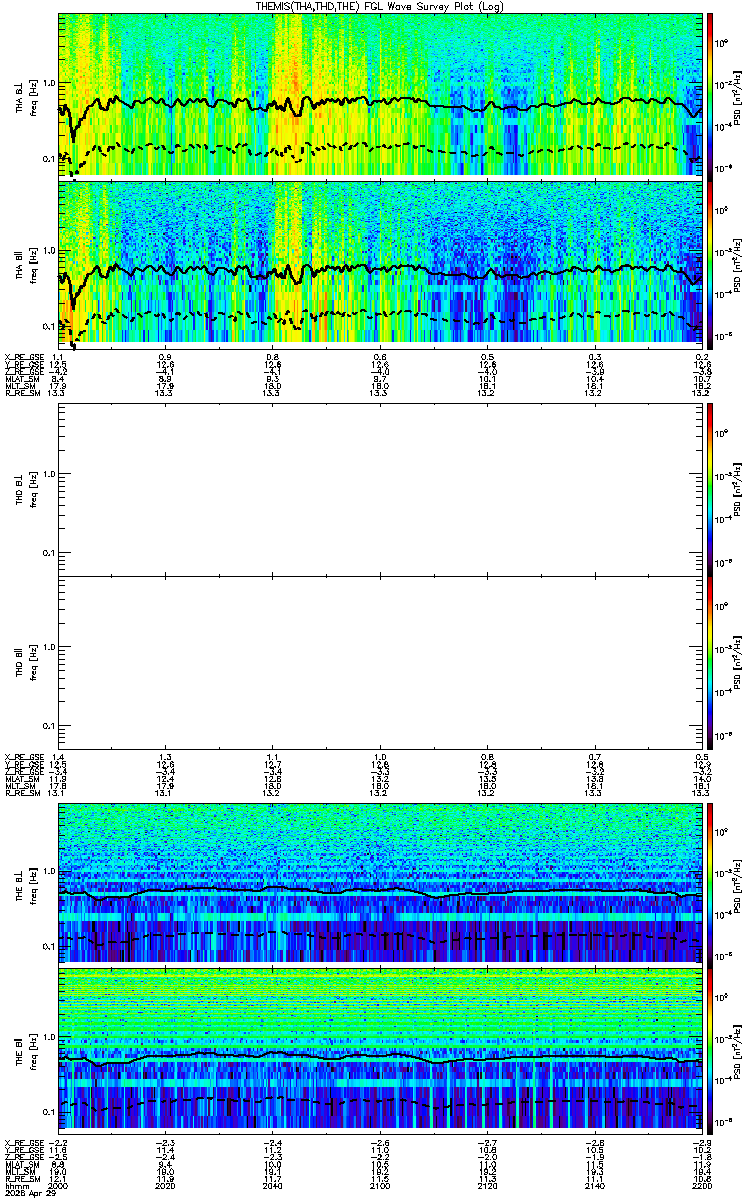Click the '0.1' frequency tick of THE B∥
The width and height of the screenshot is (750, 1200).
(48, 1112)
